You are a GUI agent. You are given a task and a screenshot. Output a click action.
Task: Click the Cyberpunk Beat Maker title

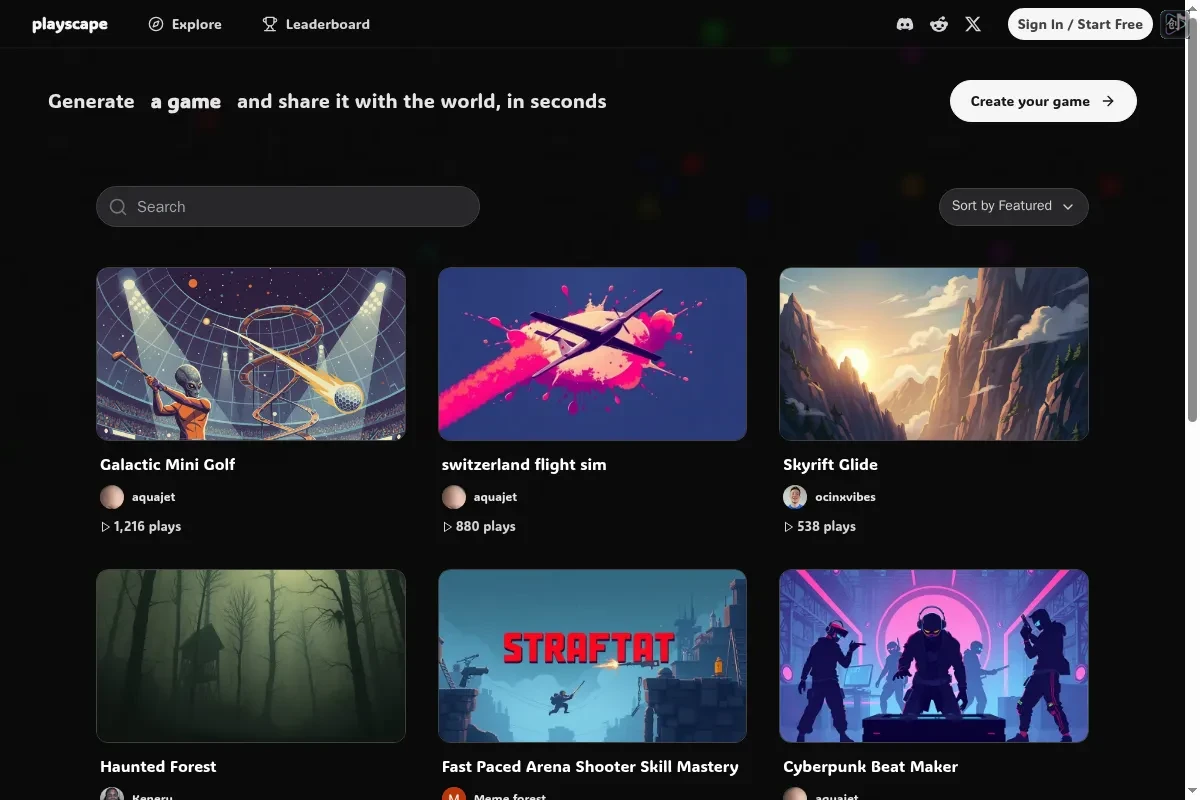tap(870, 767)
